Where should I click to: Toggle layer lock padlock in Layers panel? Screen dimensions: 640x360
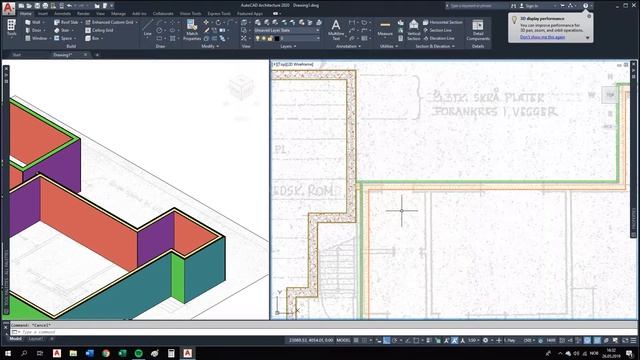point(270,38)
